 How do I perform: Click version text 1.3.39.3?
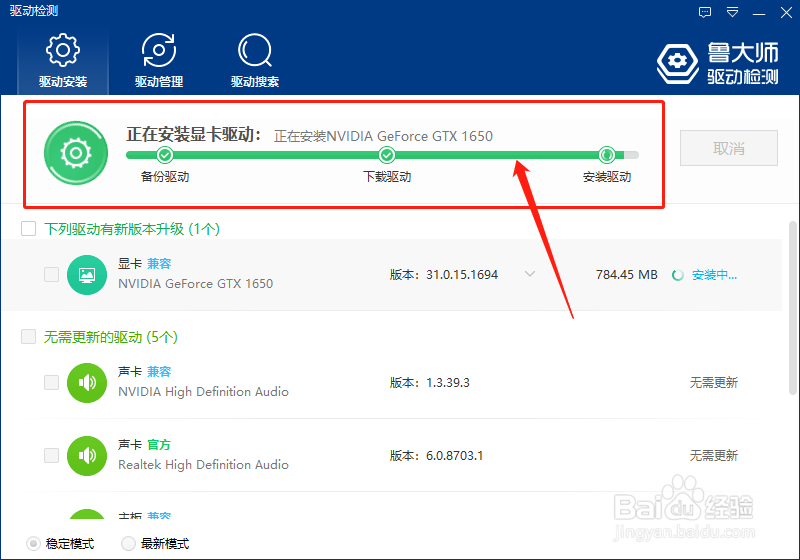(x=448, y=383)
